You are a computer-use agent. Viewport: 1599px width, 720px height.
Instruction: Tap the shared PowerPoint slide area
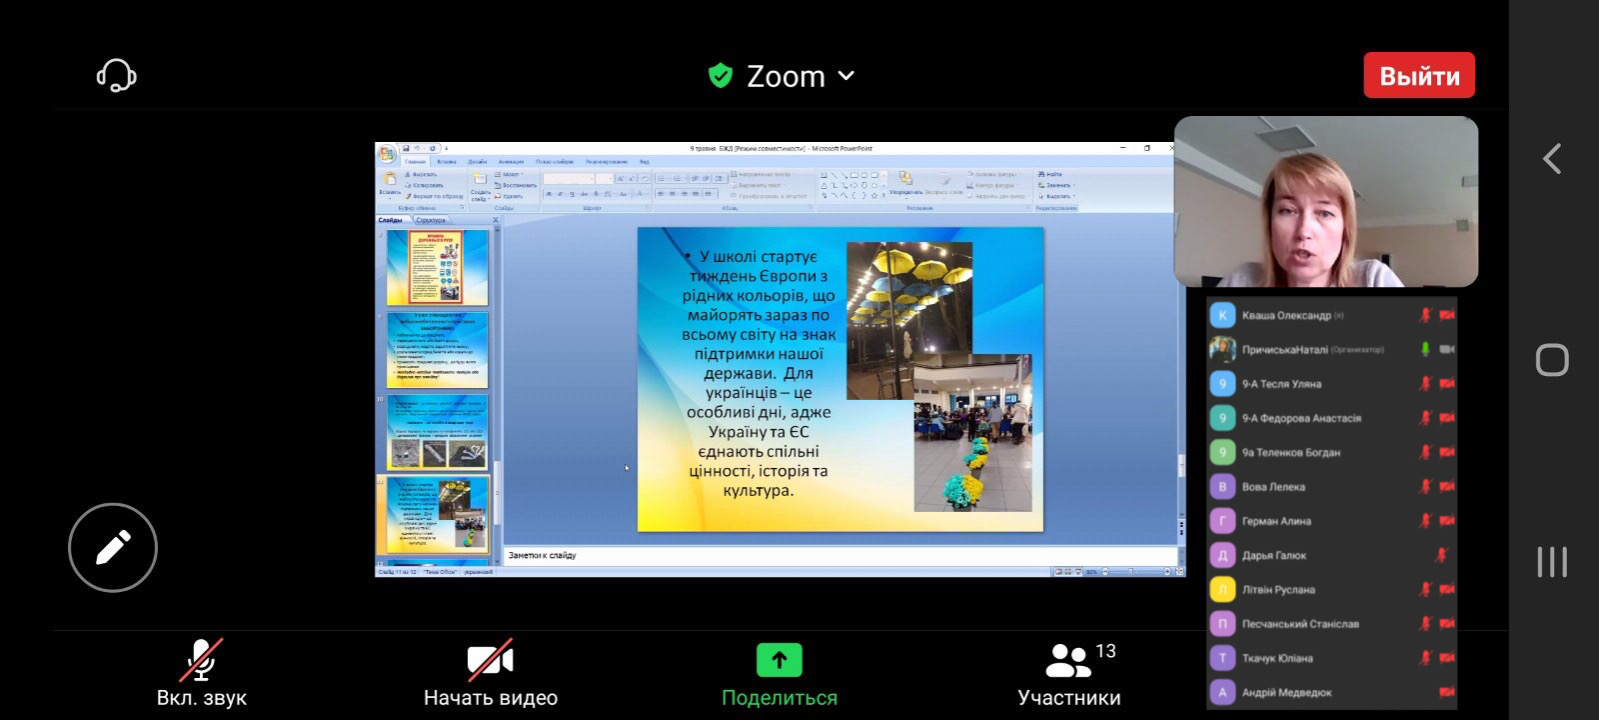click(840, 379)
